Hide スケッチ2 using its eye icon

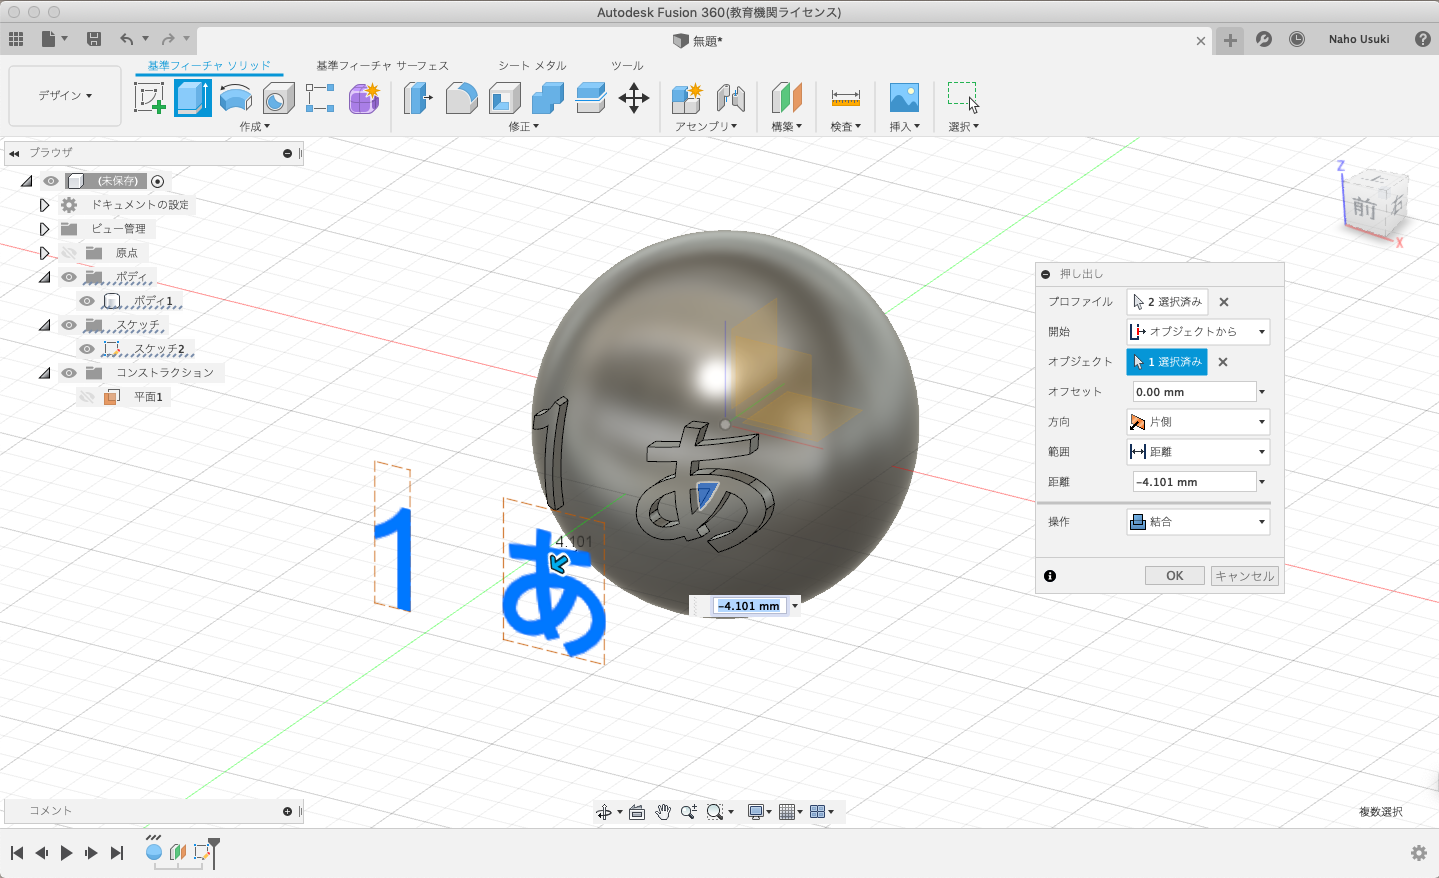point(87,349)
